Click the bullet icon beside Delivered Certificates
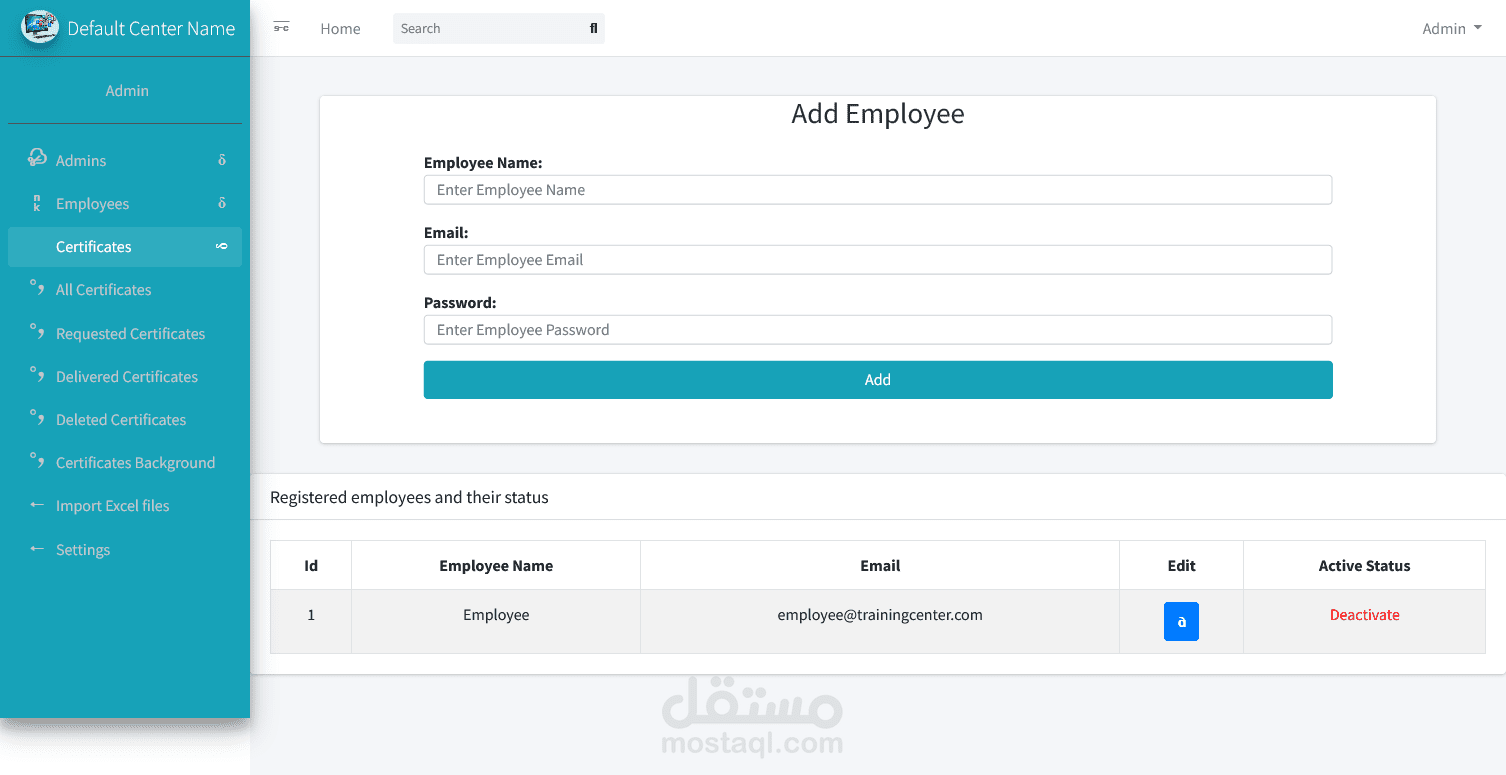 [37, 375]
